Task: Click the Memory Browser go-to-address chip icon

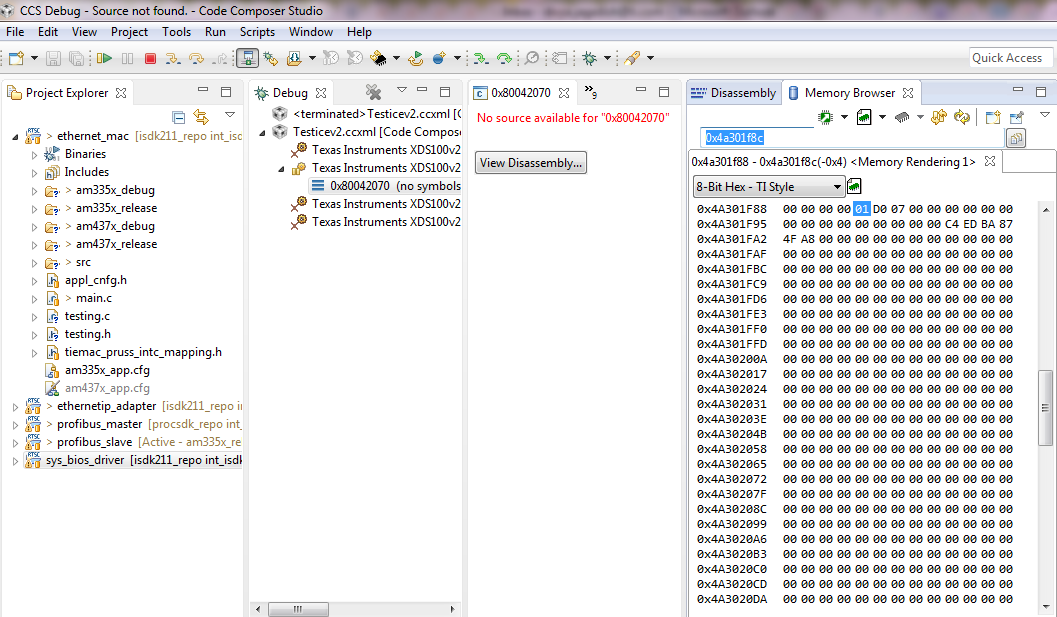Action: click(x=825, y=117)
